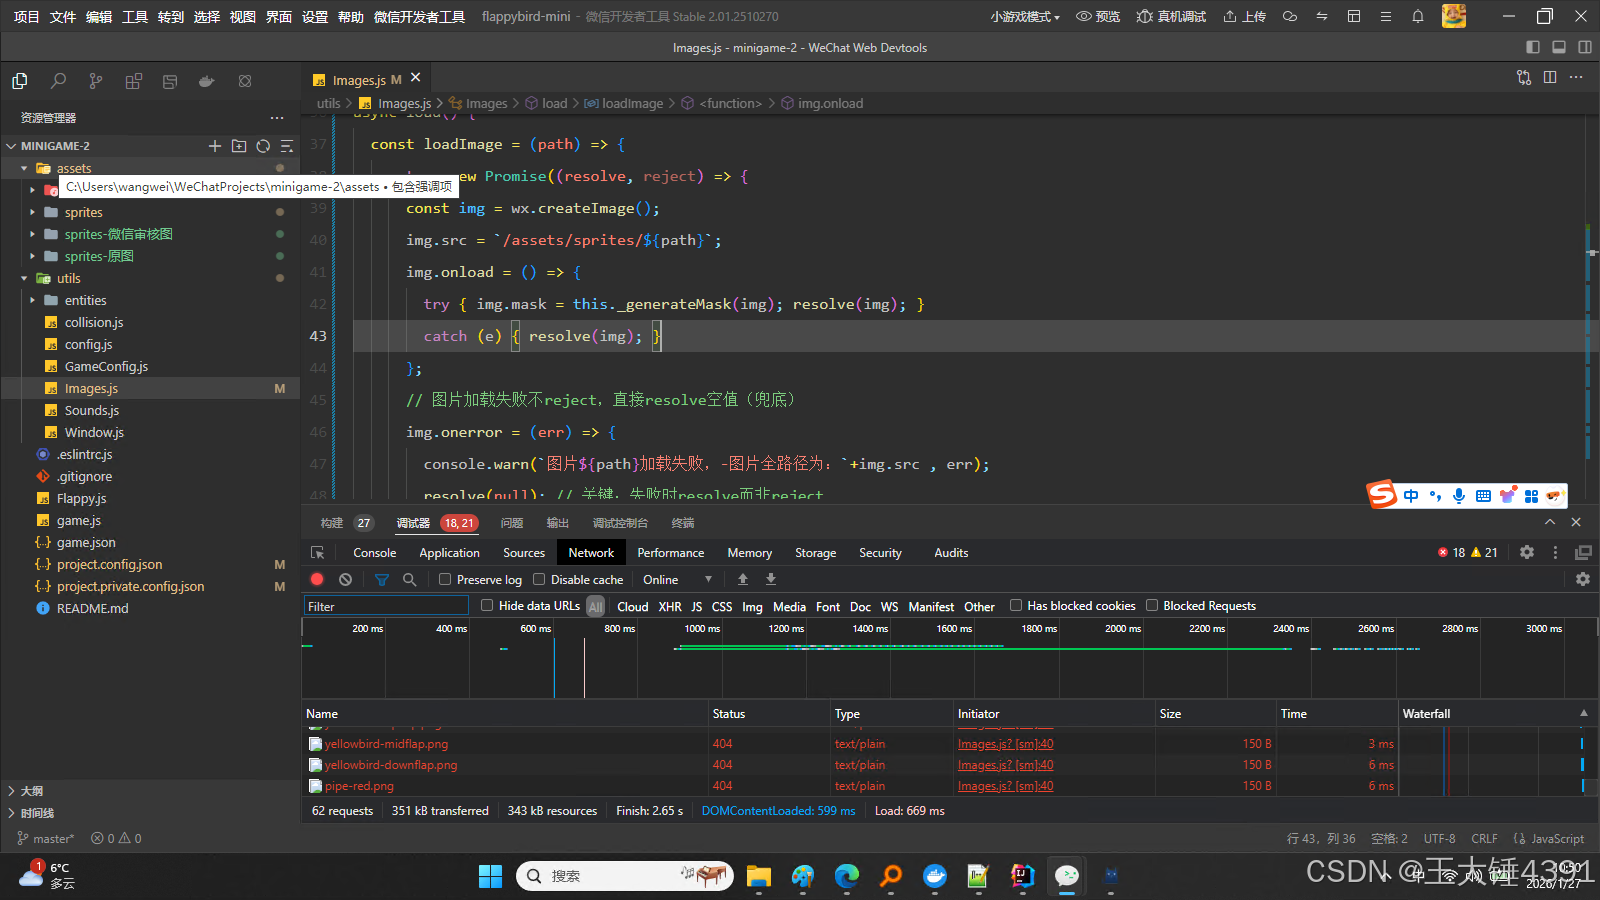Screen dimensions: 1600x900
Task: Expand the 时间线 timeline section
Action: click(x=11, y=813)
